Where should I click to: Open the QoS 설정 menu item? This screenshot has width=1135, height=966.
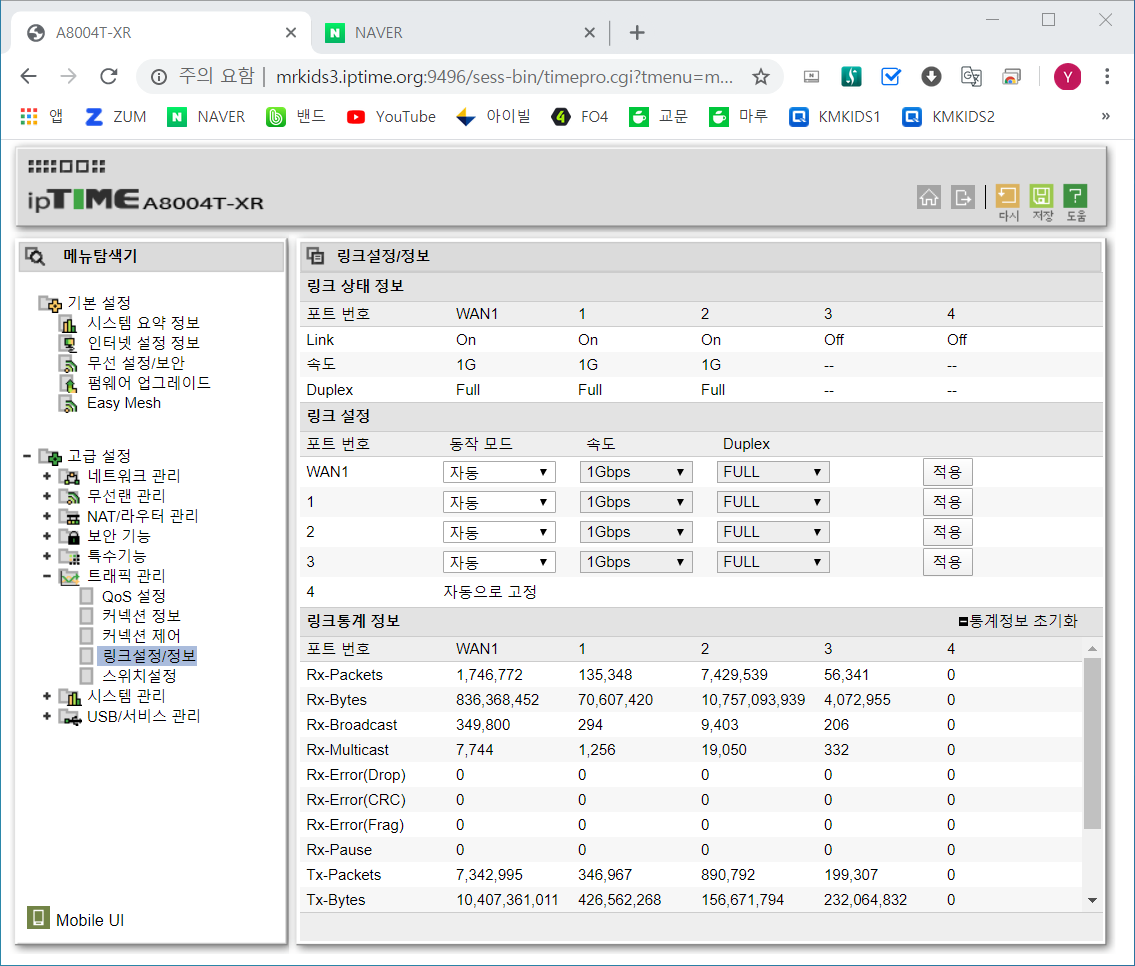(134, 596)
